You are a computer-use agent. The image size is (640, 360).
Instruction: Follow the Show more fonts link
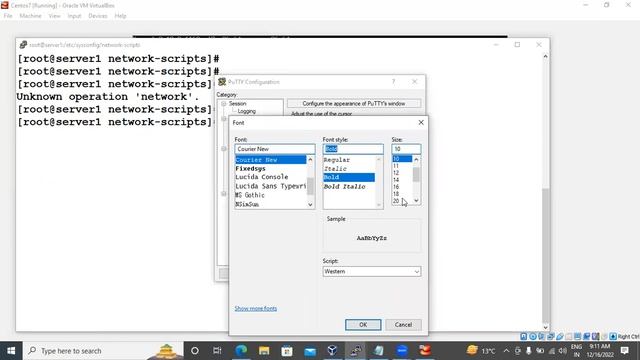(256, 309)
